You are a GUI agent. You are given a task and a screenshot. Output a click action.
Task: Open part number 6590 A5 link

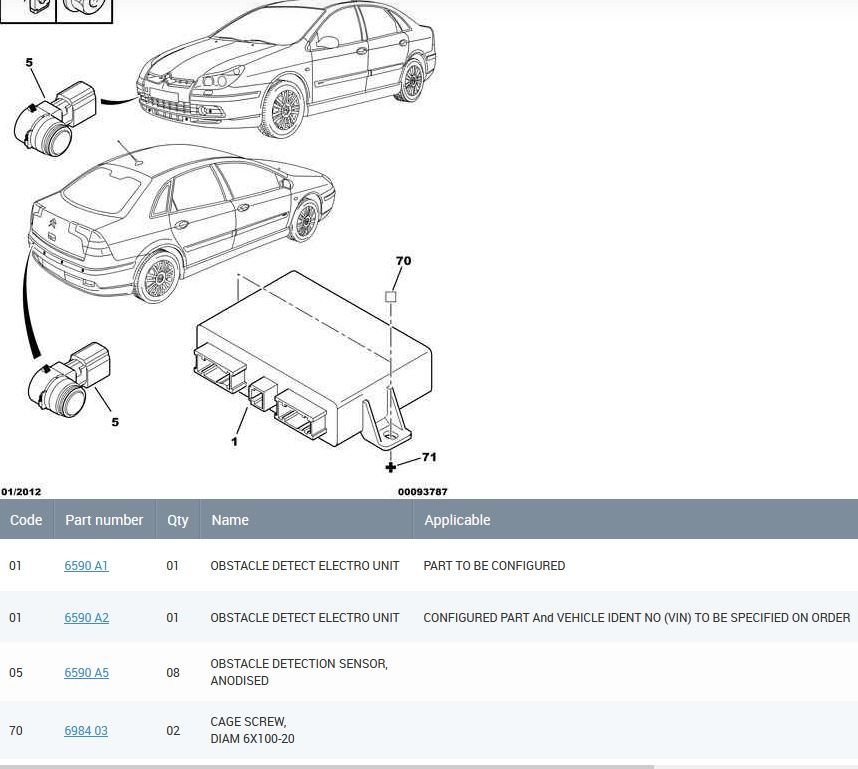click(86, 672)
